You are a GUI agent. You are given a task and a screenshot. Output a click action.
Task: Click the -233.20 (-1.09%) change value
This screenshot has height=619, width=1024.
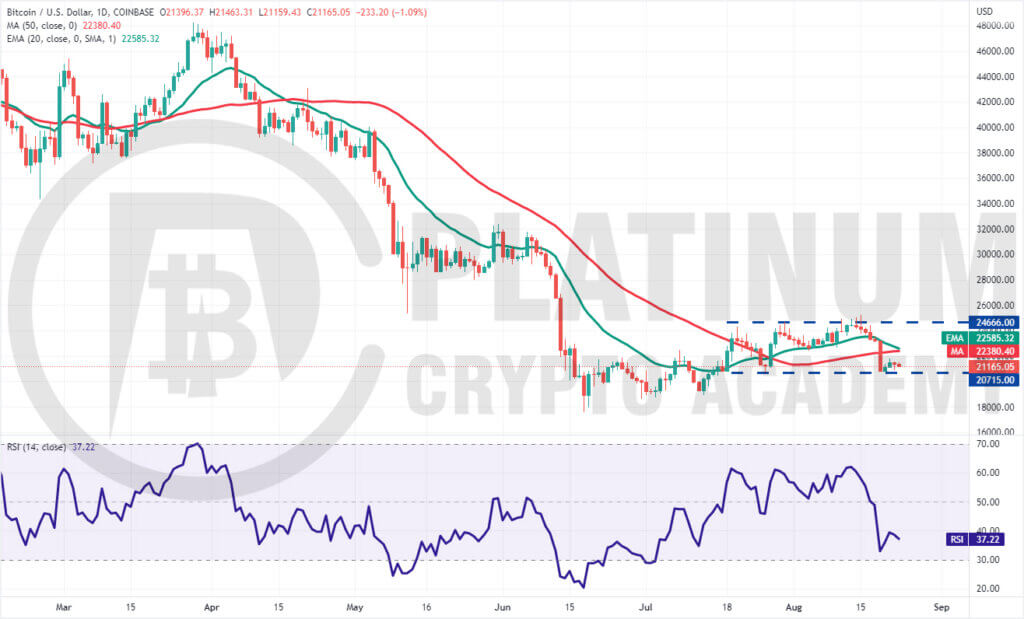coord(390,12)
